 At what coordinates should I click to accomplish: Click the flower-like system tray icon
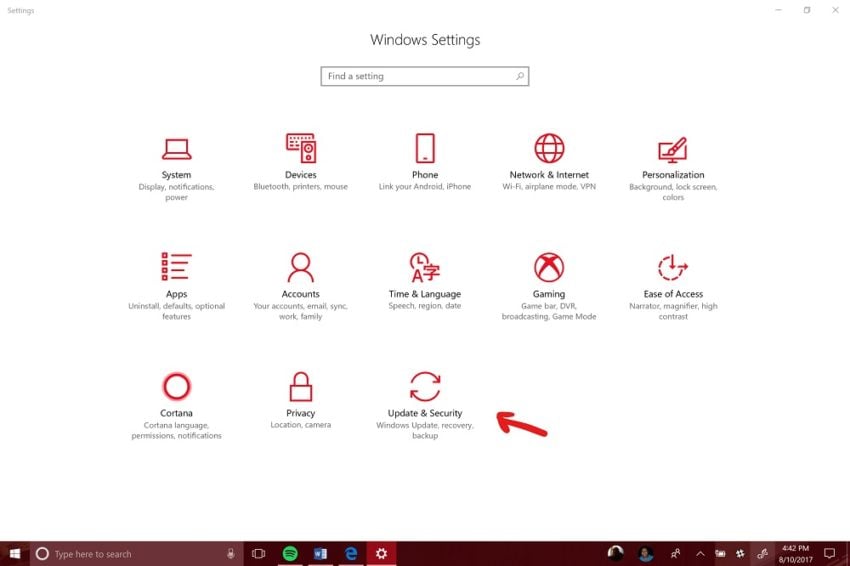740,554
